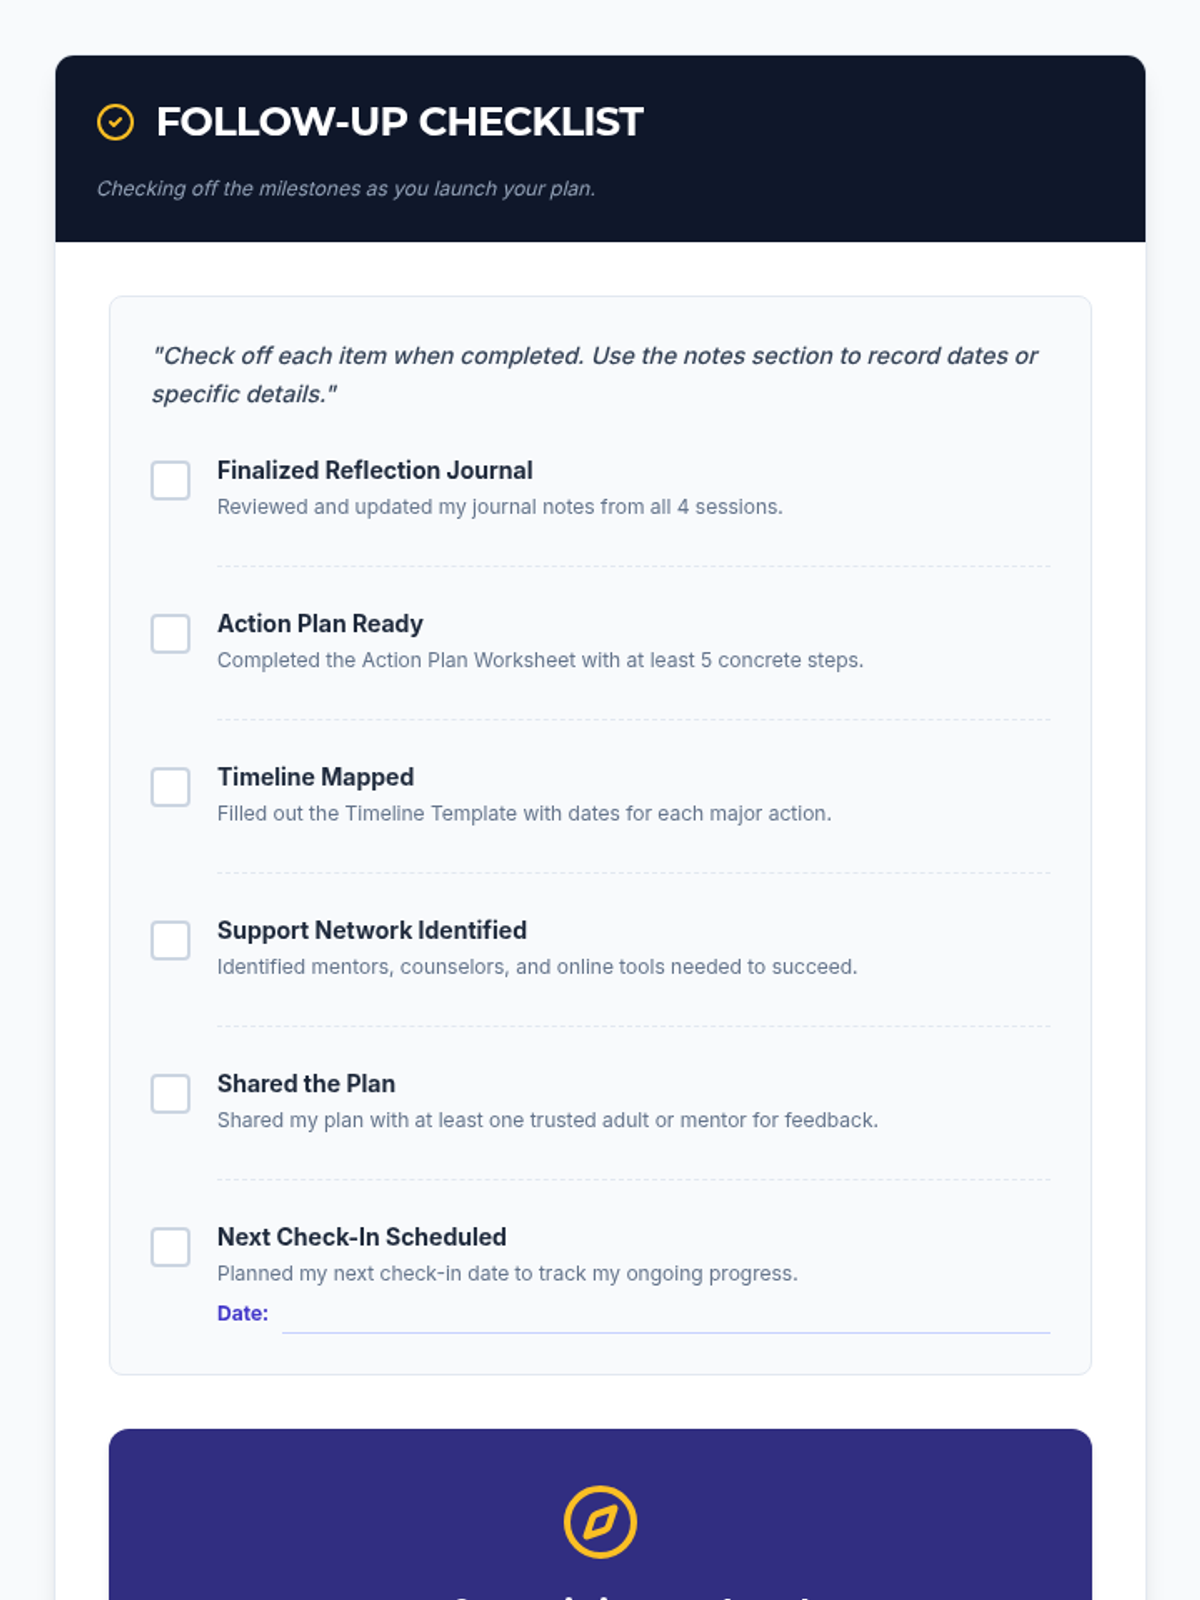
Task: Check the Finalized Reflection Journal box
Action: pos(170,480)
